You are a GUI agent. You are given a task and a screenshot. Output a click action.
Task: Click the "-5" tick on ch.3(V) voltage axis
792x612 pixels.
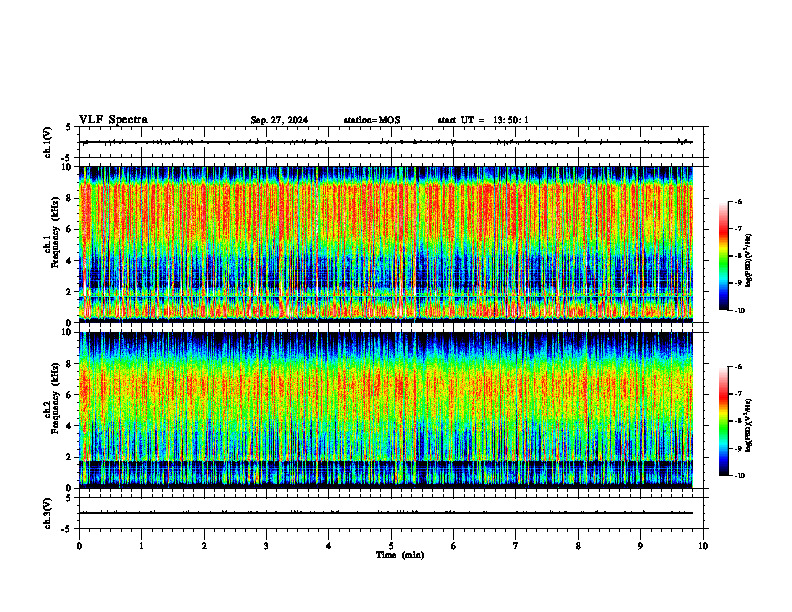[x=66, y=529]
